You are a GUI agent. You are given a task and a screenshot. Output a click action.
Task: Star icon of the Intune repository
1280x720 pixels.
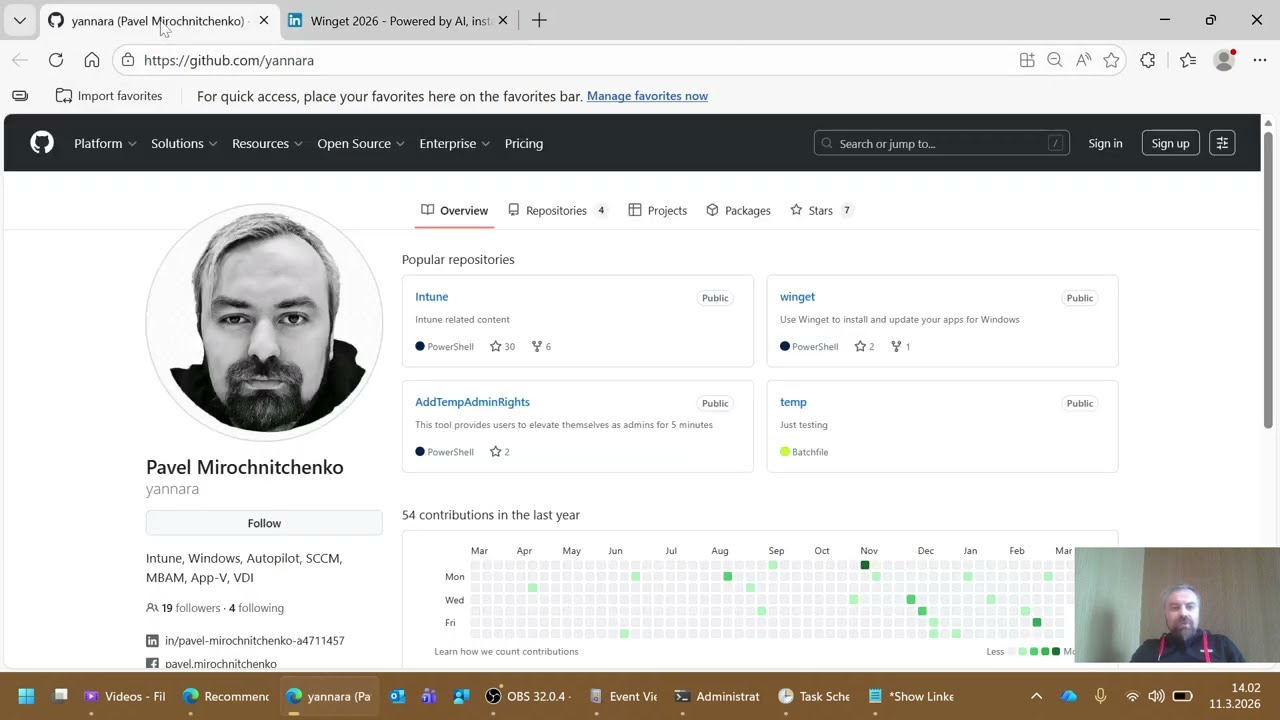point(495,346)
